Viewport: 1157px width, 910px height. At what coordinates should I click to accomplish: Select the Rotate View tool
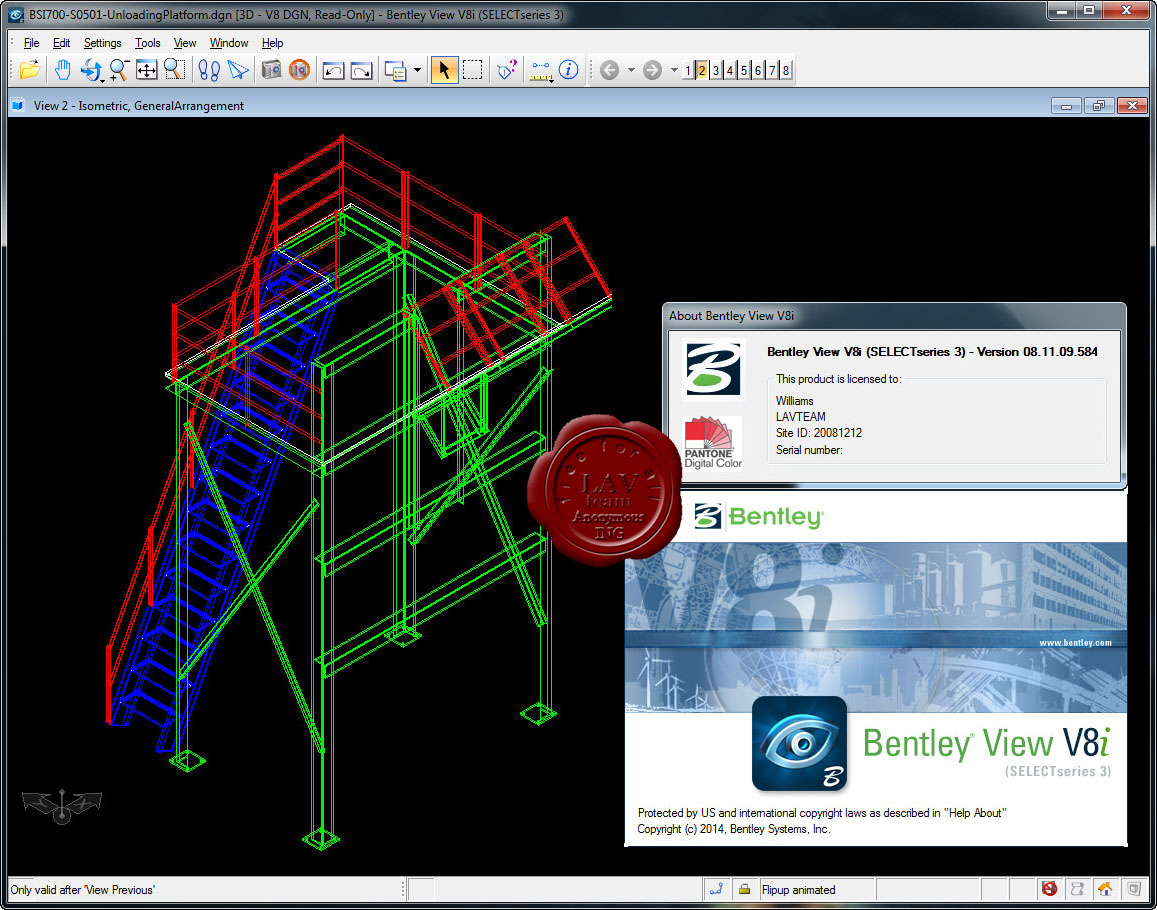(x=91, y=70)
